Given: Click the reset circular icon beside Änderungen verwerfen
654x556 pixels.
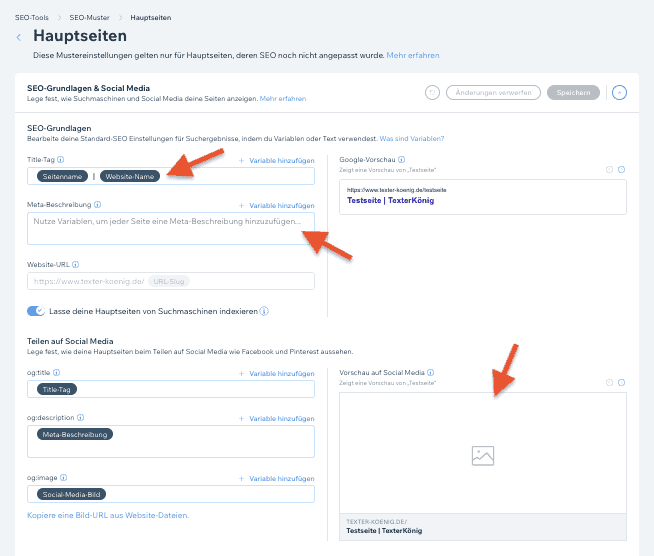Looking at the screenshot, I should [x=432, y=92].
